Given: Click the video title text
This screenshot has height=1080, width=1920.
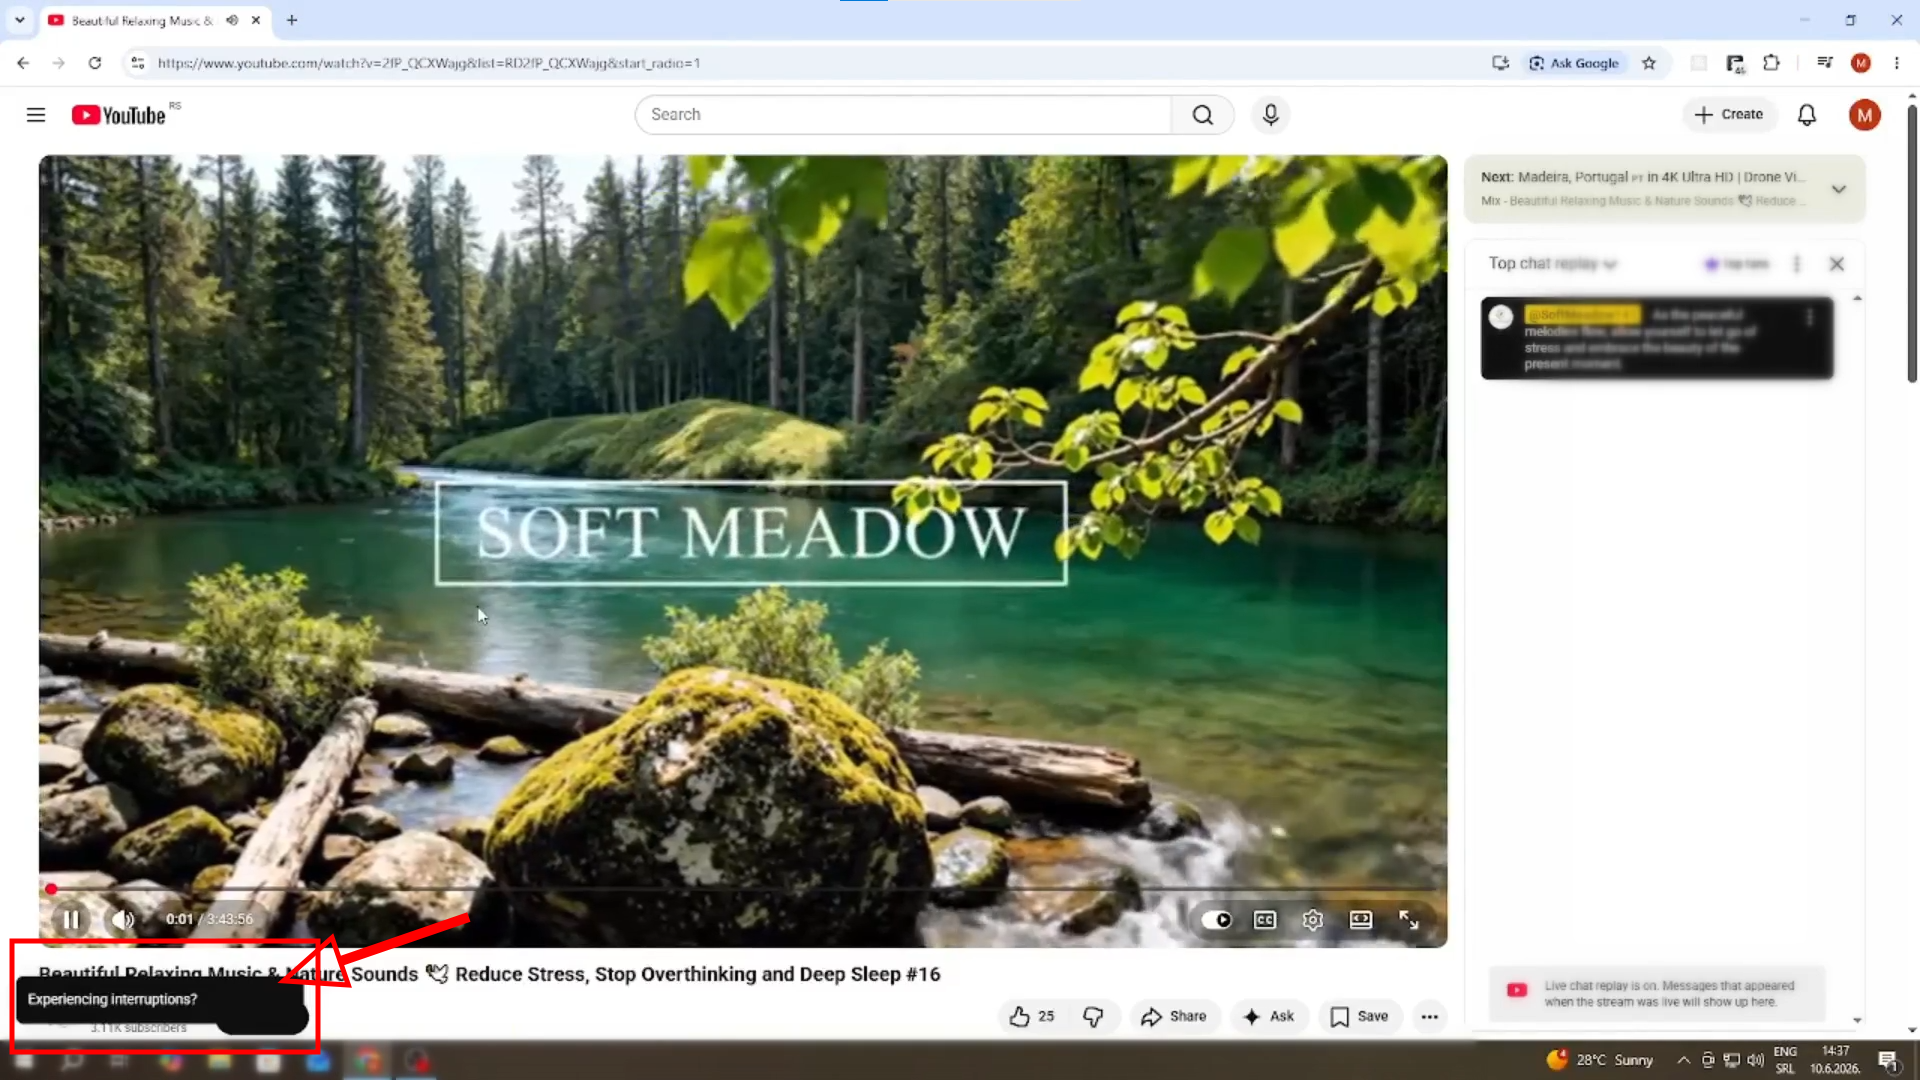Looking at the screenshot, I should [x=490, y=974].
